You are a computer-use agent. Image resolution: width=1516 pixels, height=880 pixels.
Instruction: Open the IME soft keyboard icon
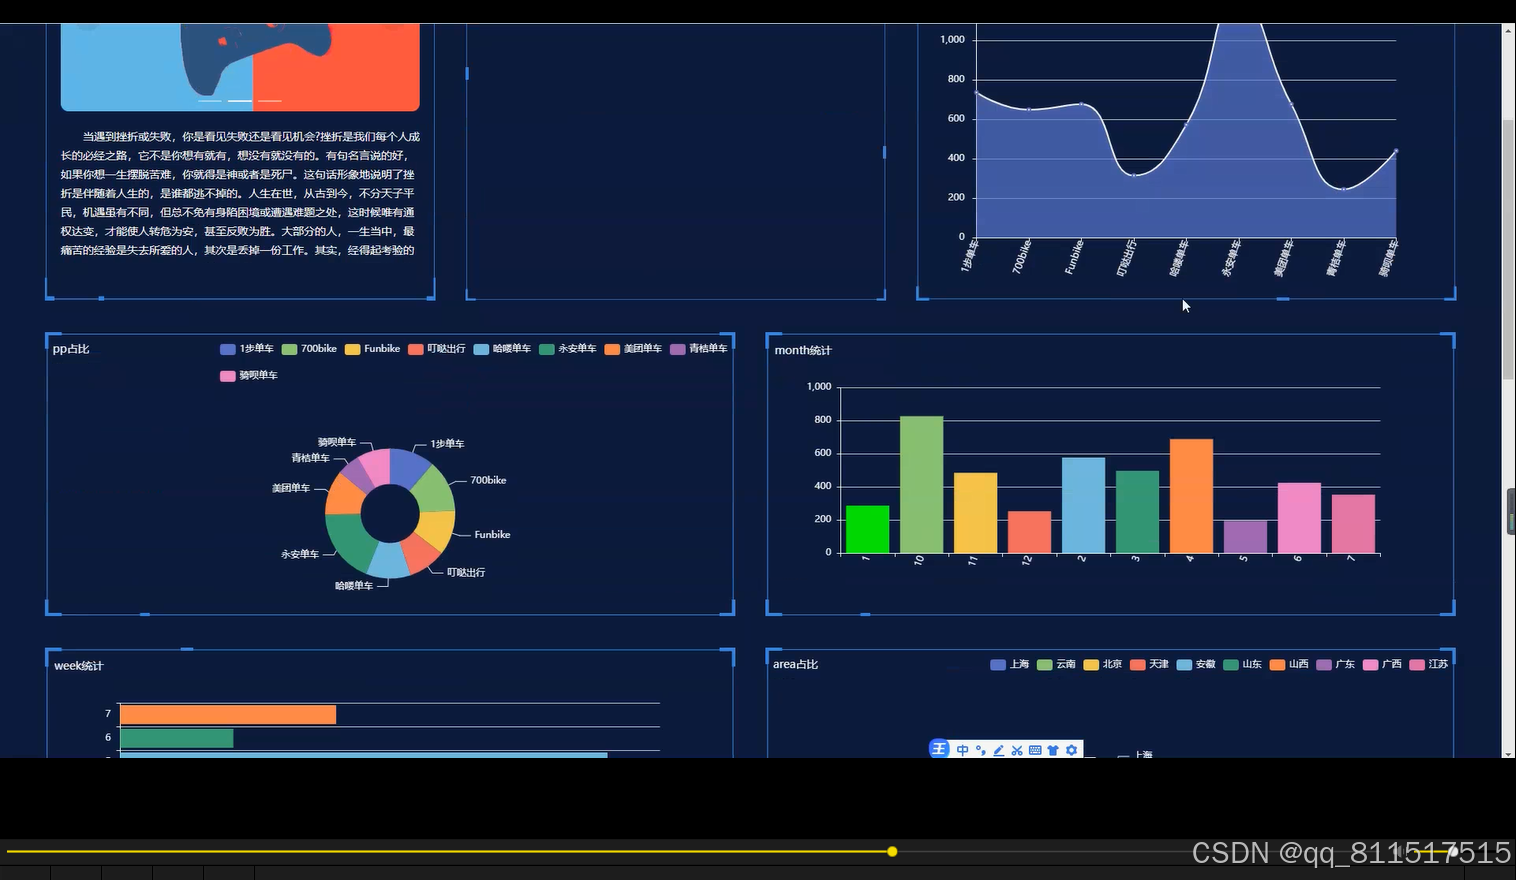[x=1035, y=750]
